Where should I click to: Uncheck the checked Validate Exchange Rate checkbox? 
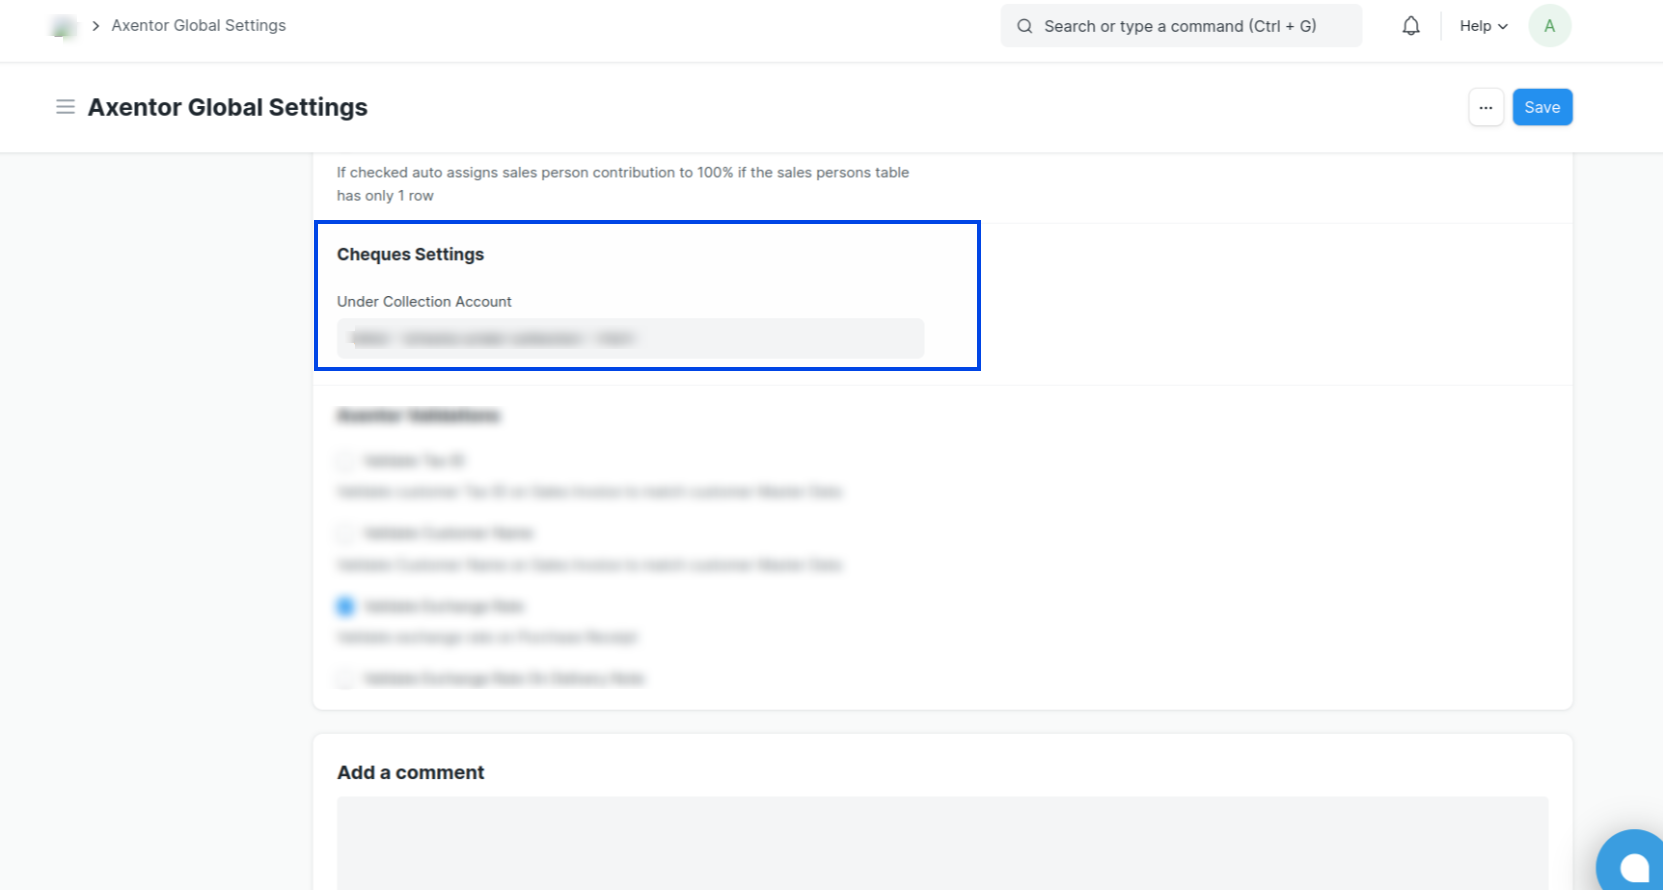coord(345,606)
